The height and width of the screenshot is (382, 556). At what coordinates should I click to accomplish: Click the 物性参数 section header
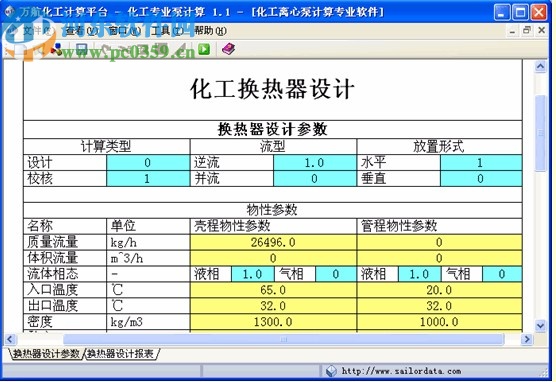273,210
